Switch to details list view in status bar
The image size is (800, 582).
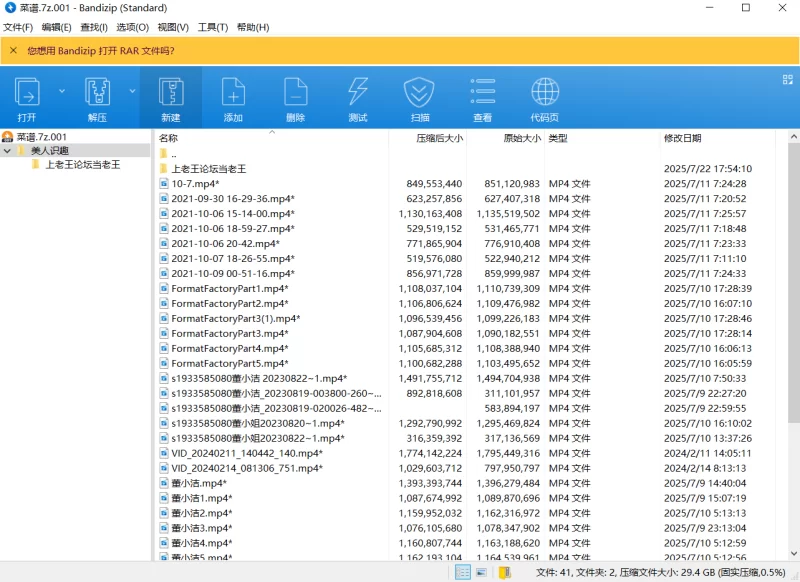click(462, 572)
